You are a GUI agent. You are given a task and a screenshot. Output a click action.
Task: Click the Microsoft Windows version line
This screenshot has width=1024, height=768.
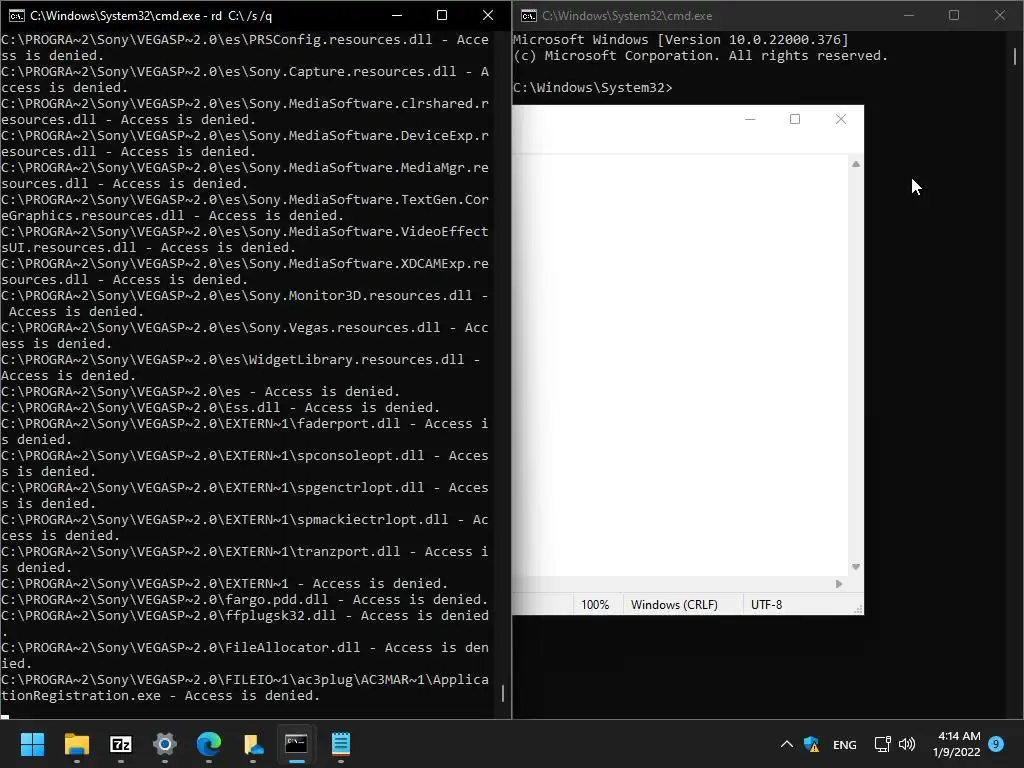click(x=680, y=40)
